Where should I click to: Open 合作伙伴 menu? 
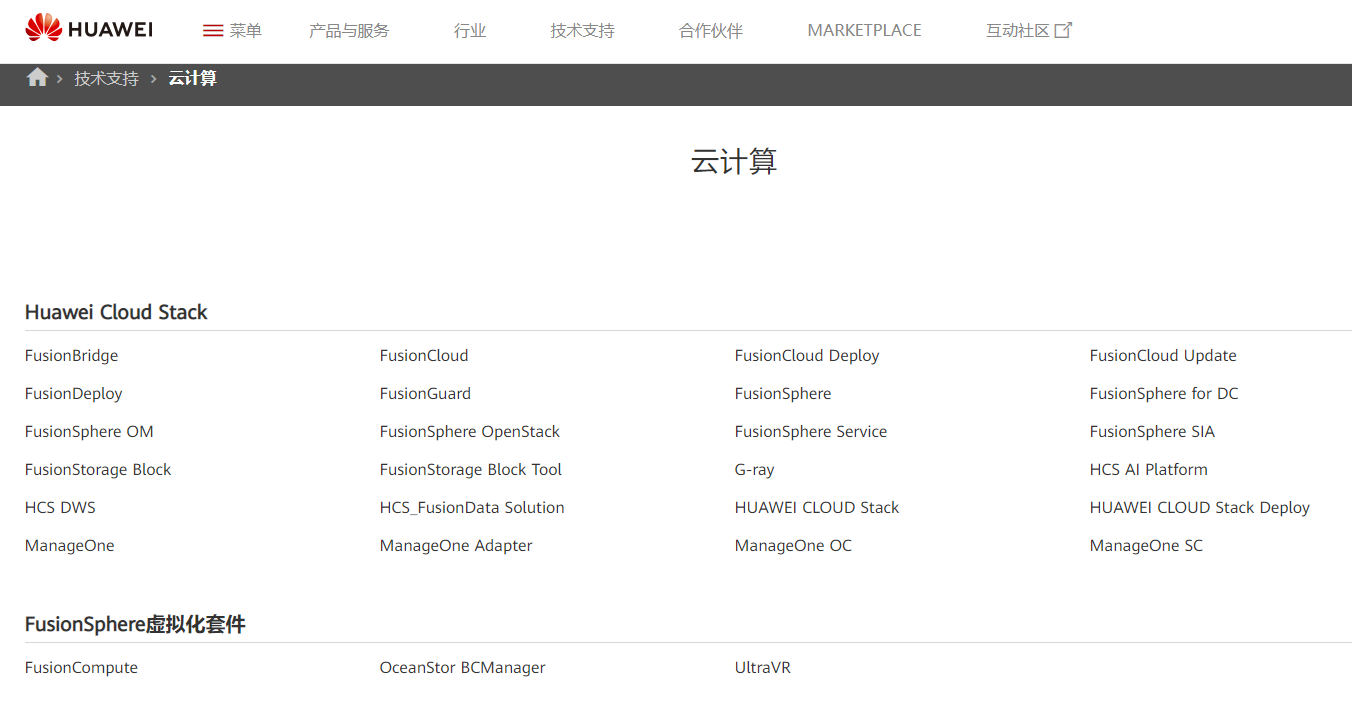click(x=711, y=31)
